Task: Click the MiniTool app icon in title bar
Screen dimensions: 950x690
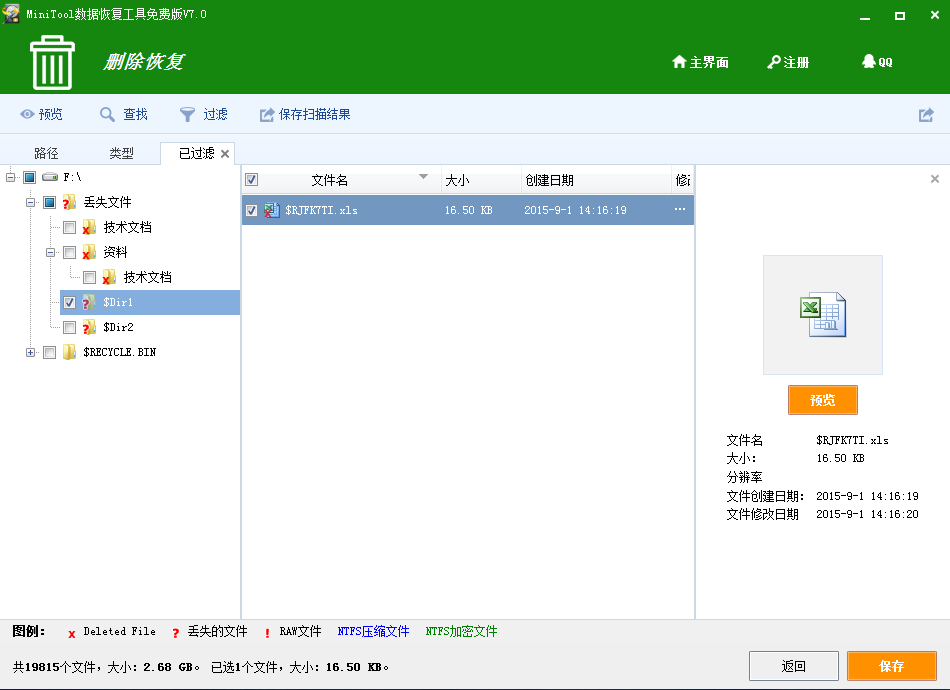Action: 12,13
